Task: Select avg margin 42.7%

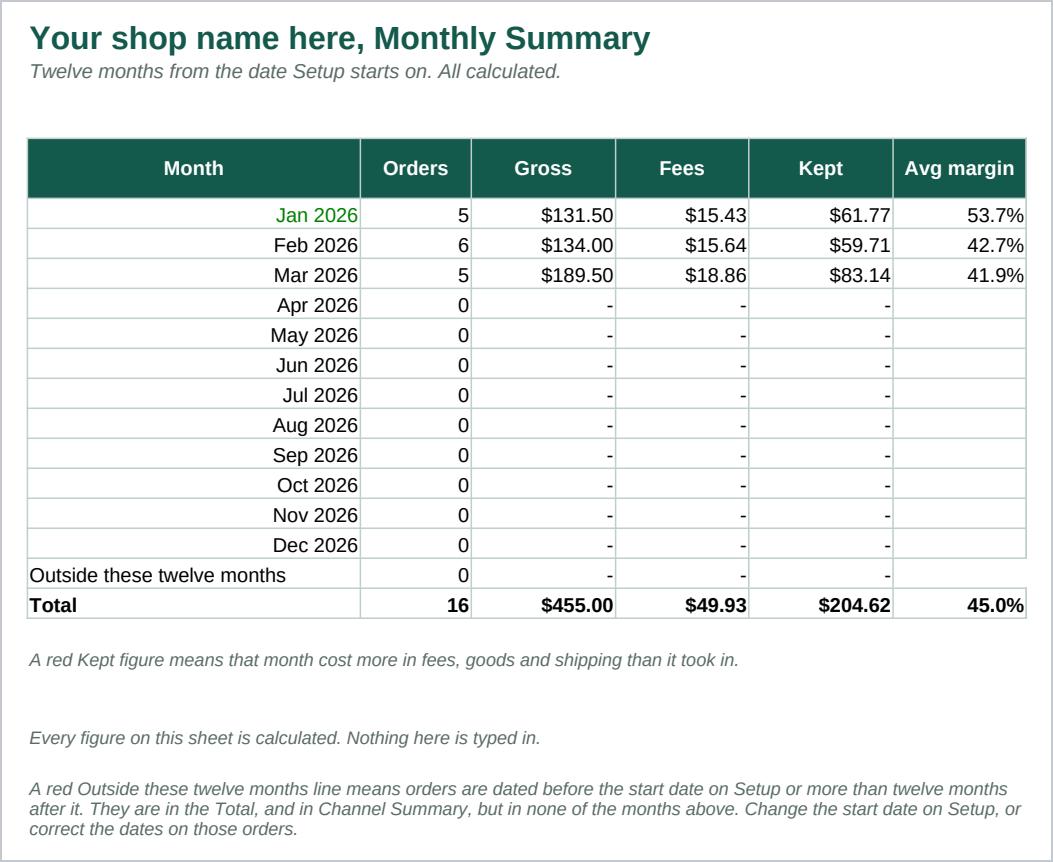Action: (x=960, y=245)
